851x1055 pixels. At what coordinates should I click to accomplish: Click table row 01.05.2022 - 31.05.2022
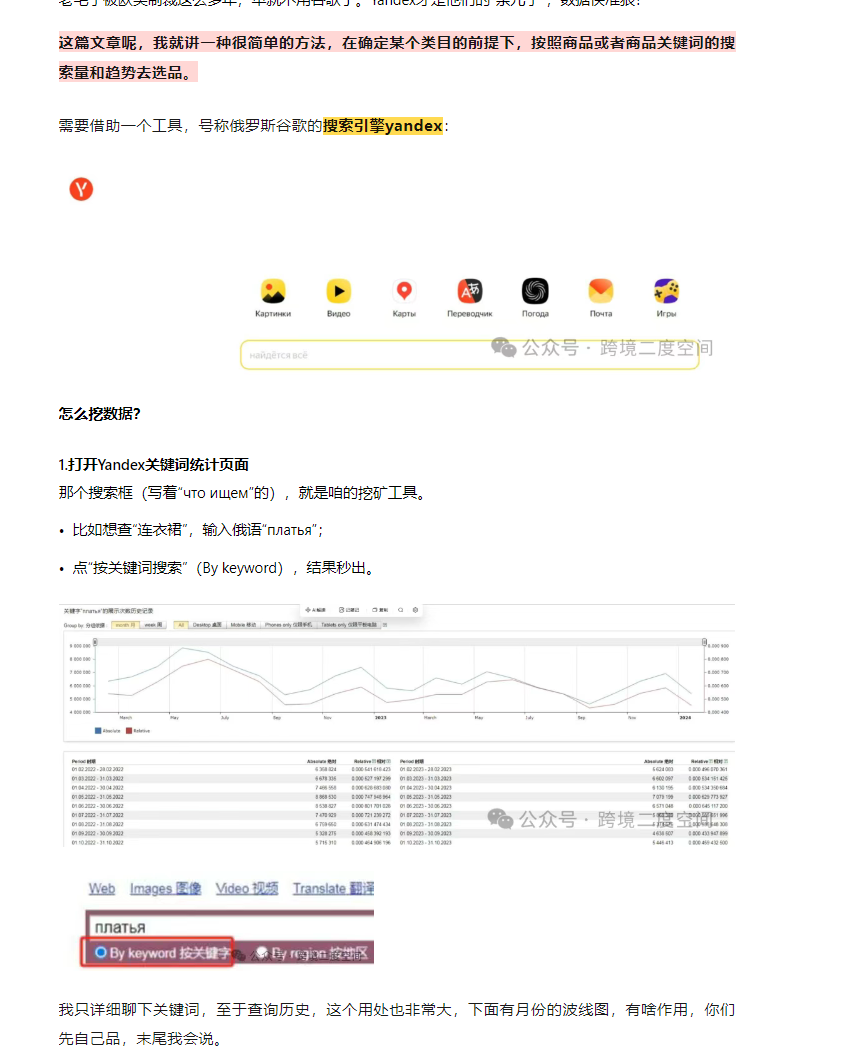click(x=231, y=797)
